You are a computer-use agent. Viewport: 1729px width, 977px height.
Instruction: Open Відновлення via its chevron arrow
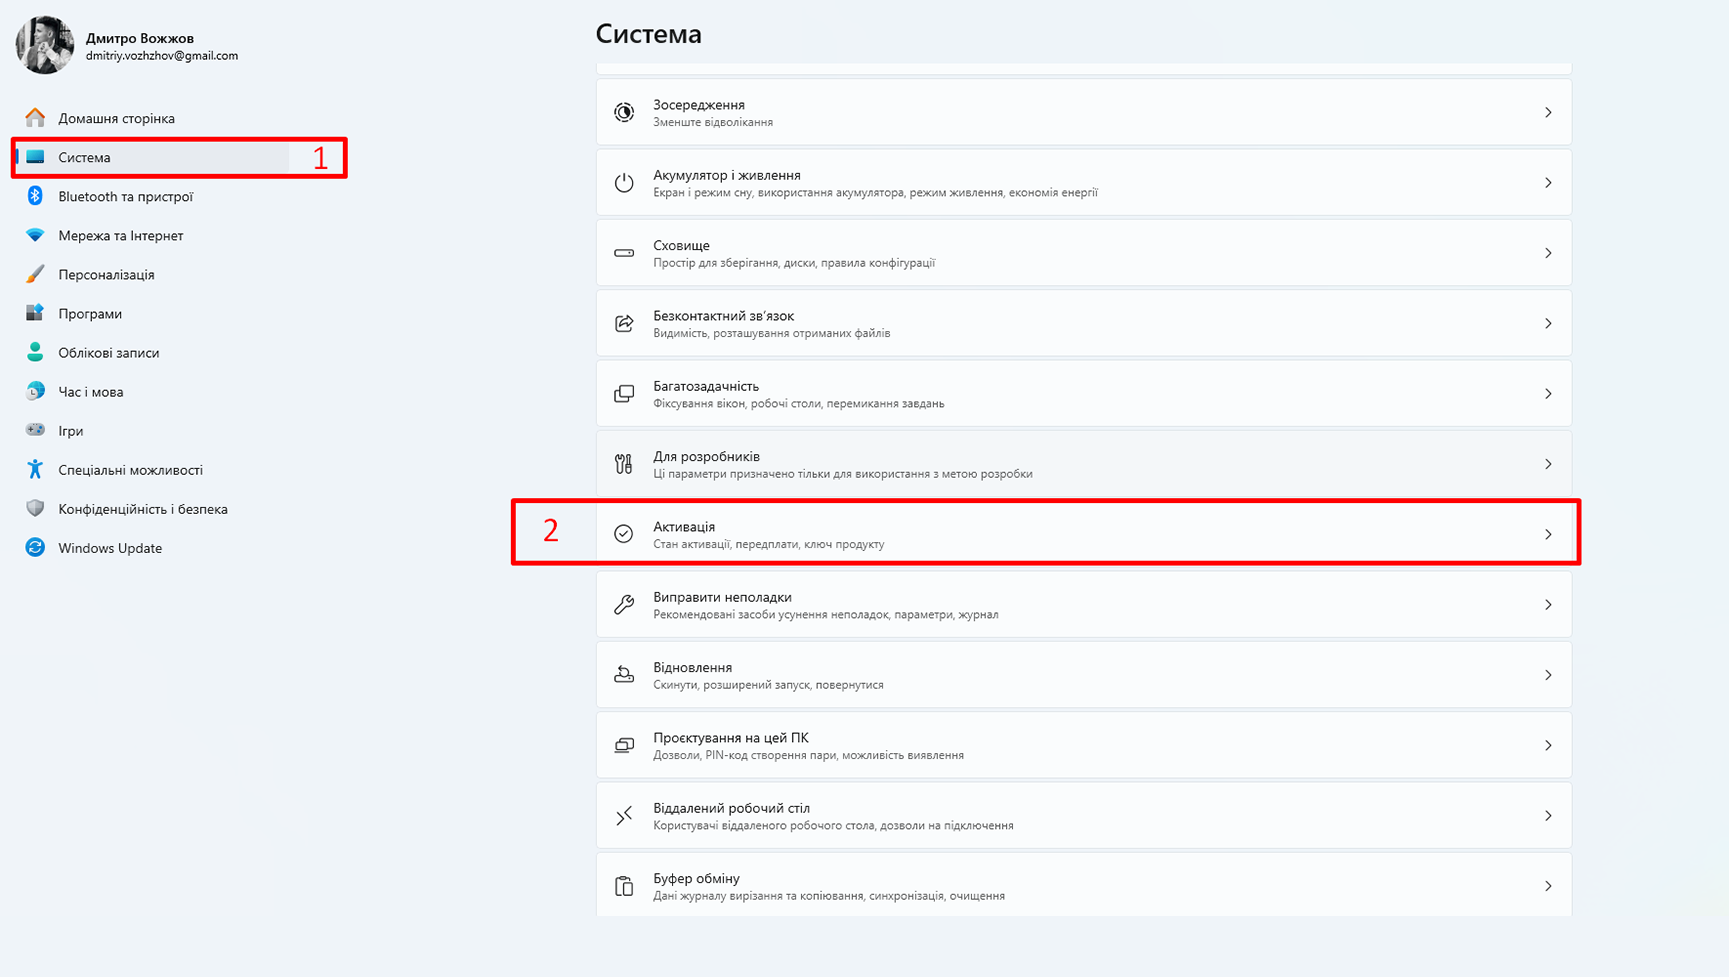coord(1547,675)
